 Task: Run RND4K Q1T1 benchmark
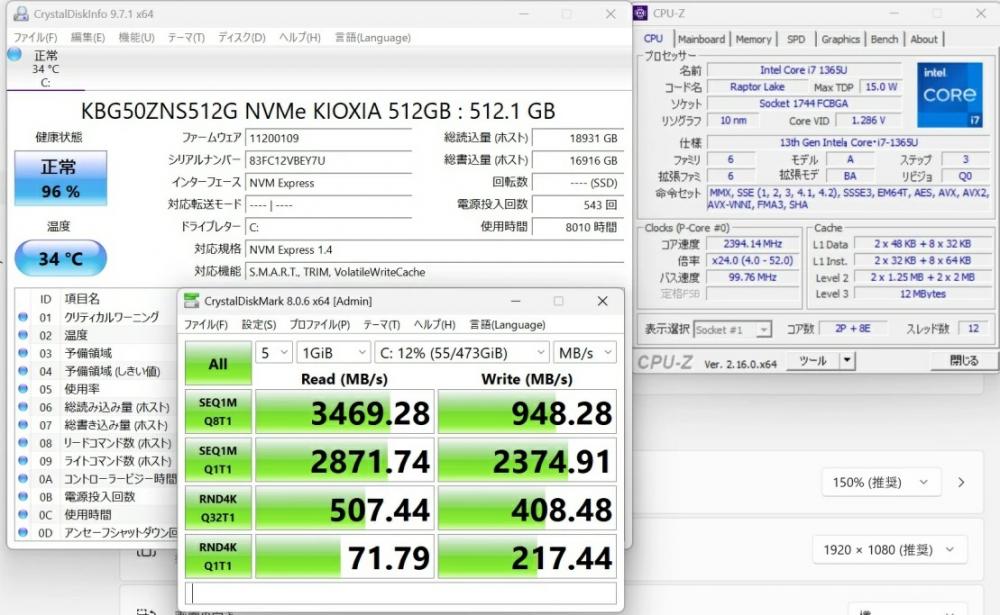(218, 556)
